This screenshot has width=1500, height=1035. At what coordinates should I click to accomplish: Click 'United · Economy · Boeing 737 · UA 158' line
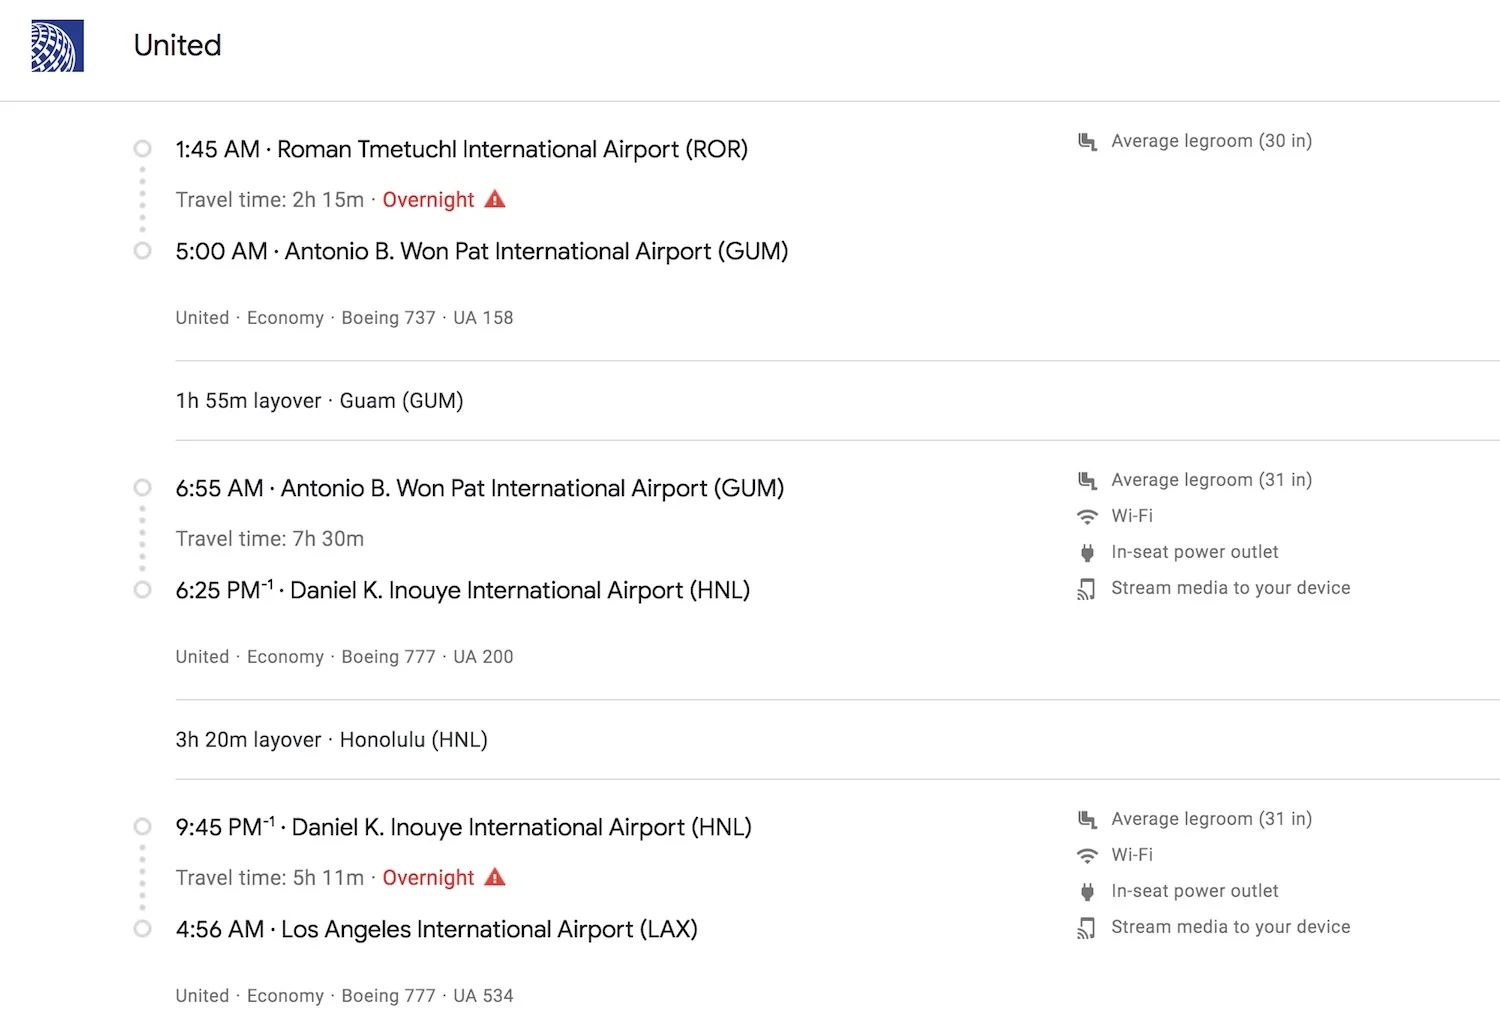345,318
